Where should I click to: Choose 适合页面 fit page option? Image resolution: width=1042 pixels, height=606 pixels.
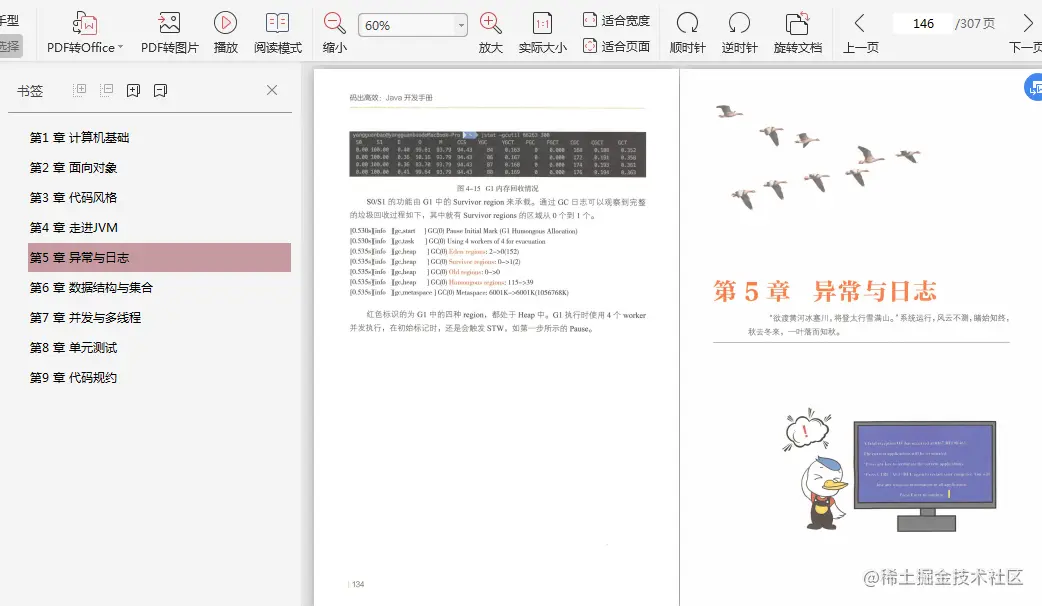pyautogui.click(x=616, y=46)
